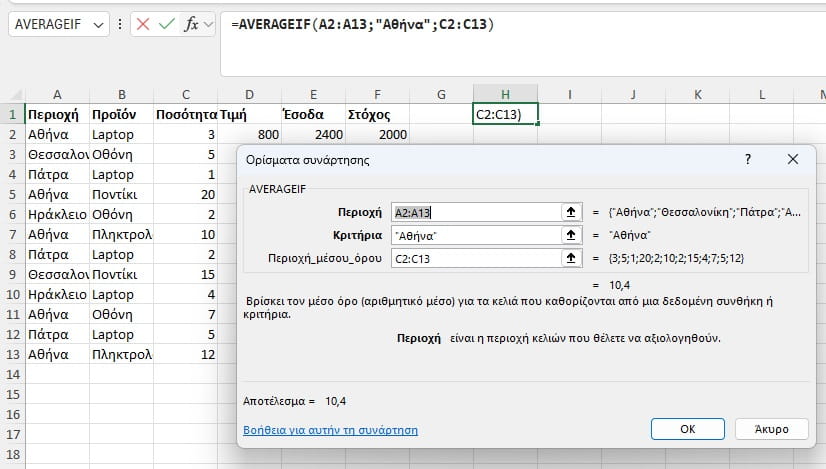
Task: Open Βοήθεια για αυτήν τη συνάρτηση link
Action: [x=330, y=430]
